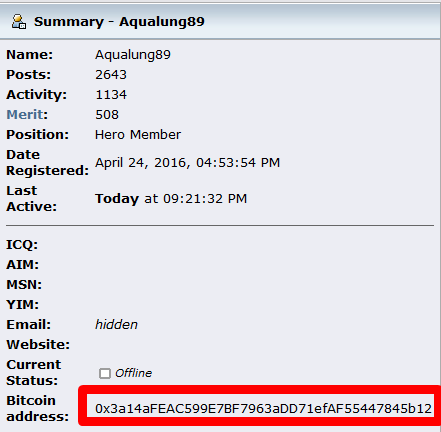Click the profile summary user icon
The width and height of the screenshot is (441, 432).
(19, 22)
